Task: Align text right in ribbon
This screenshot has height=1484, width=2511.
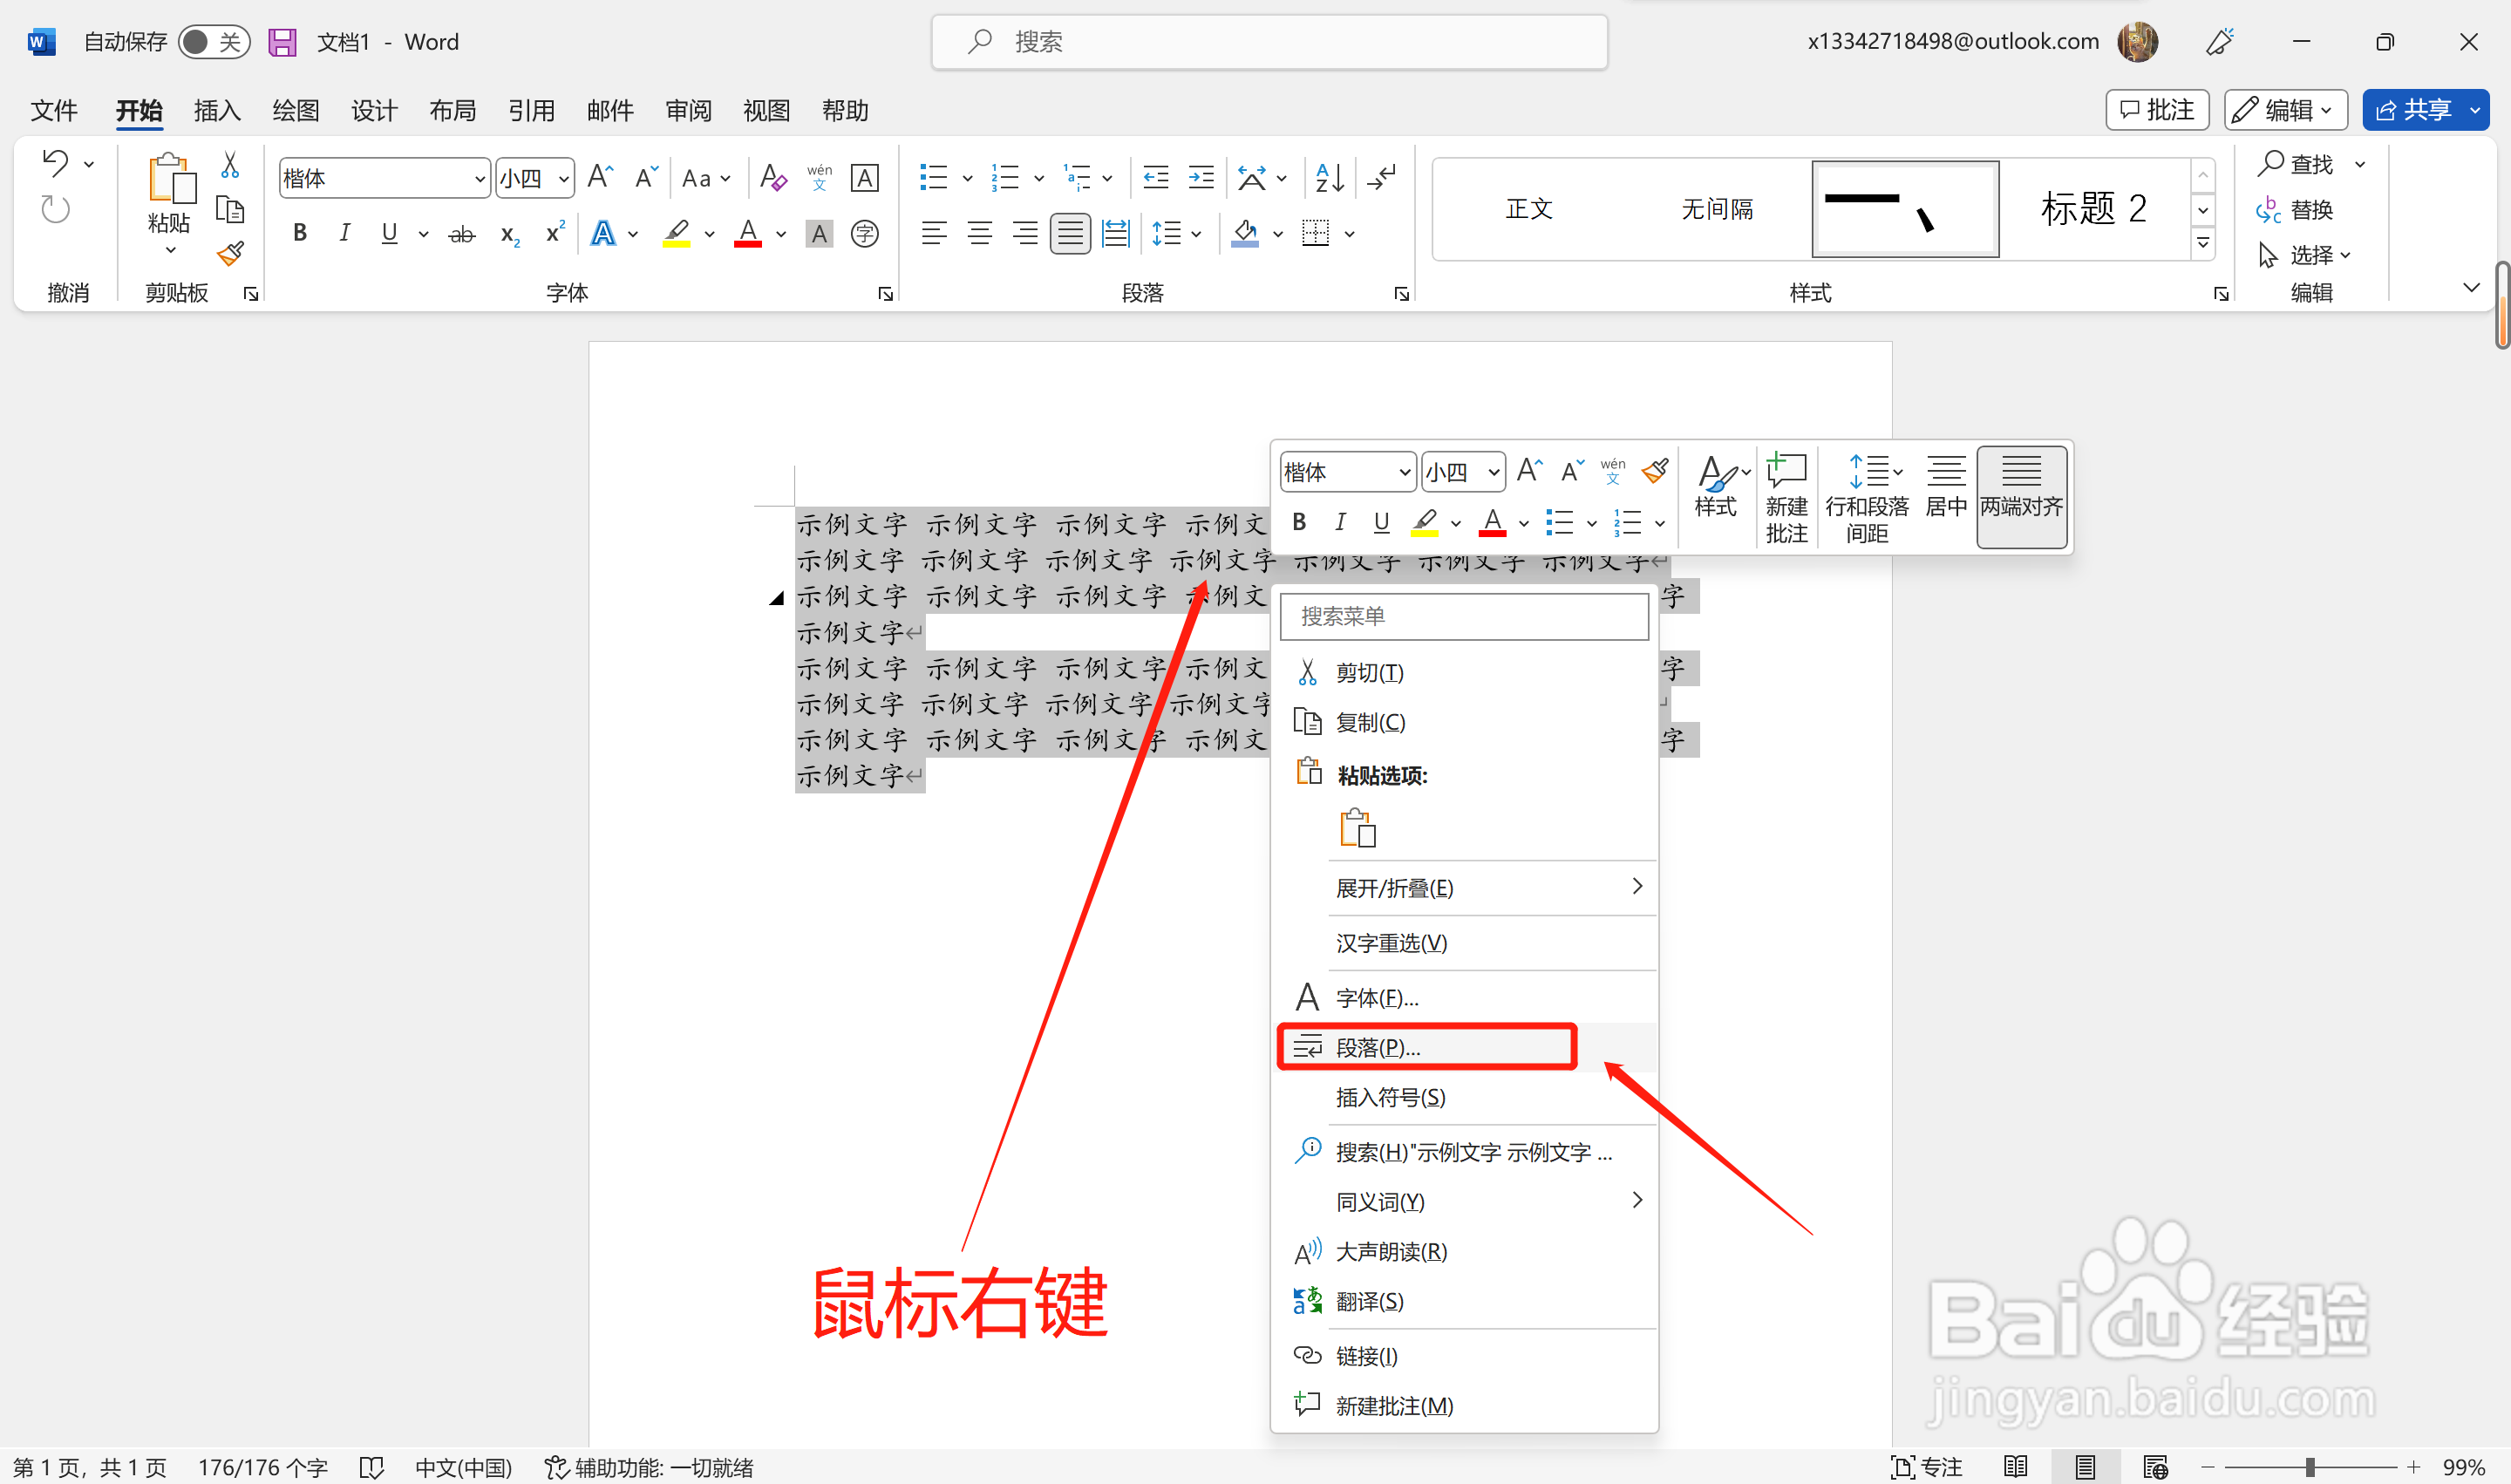Action: (x=1025, y=234)
